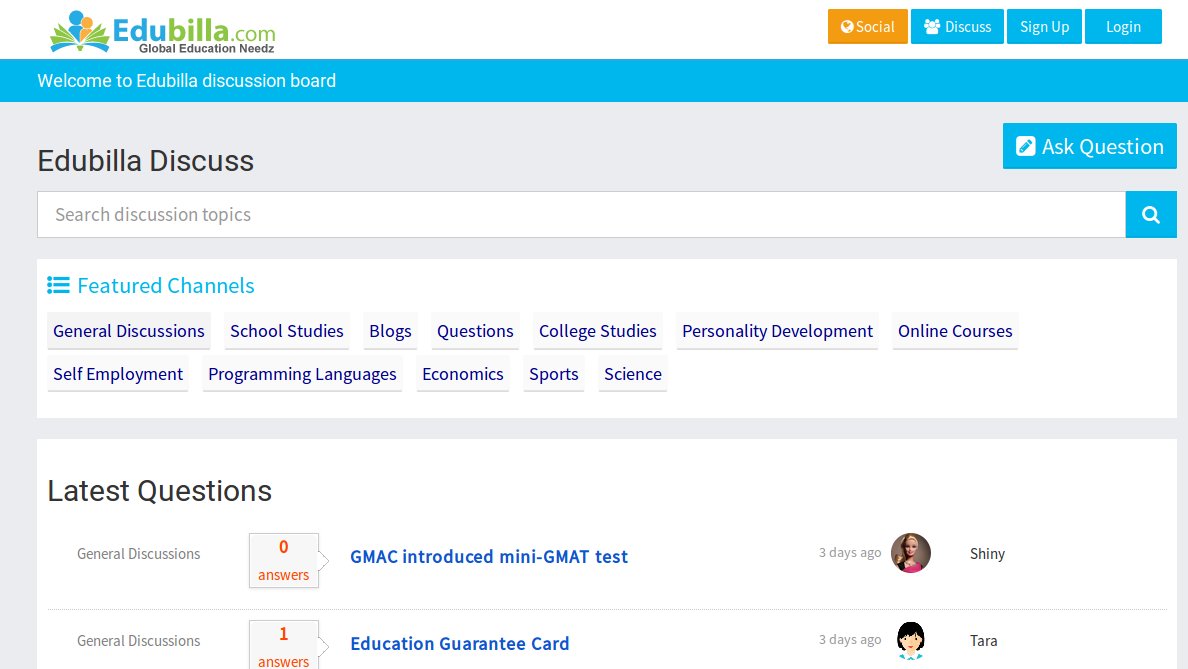Open Shiny's avatar picture
This screenshot has height=669, width=1188.
[x=910, y=553]
